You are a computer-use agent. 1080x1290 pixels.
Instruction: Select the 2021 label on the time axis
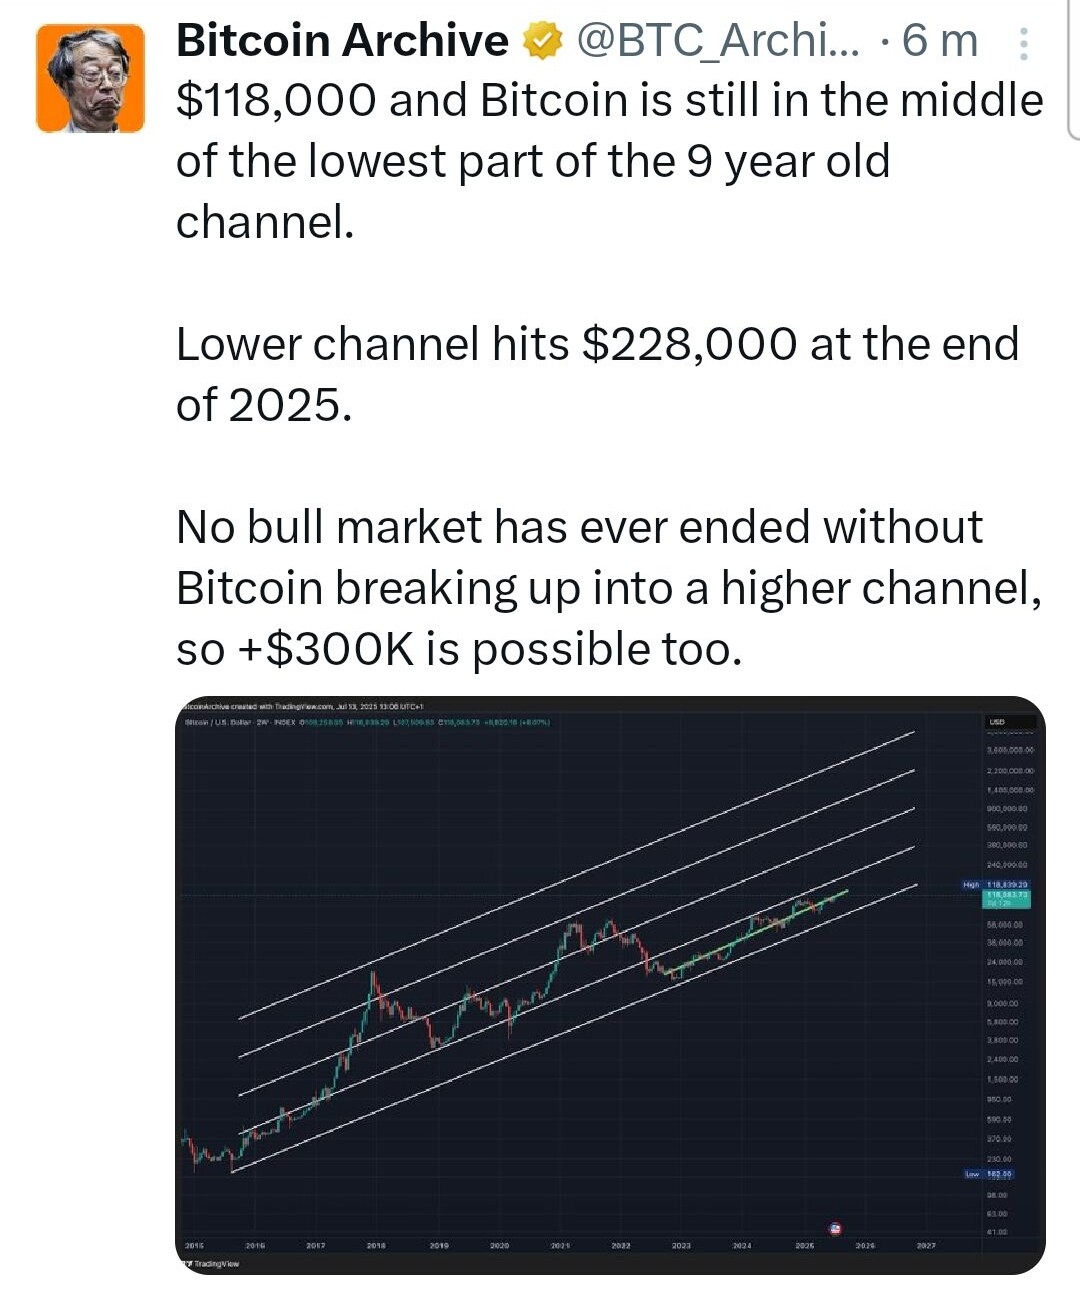coord(560,1245)
